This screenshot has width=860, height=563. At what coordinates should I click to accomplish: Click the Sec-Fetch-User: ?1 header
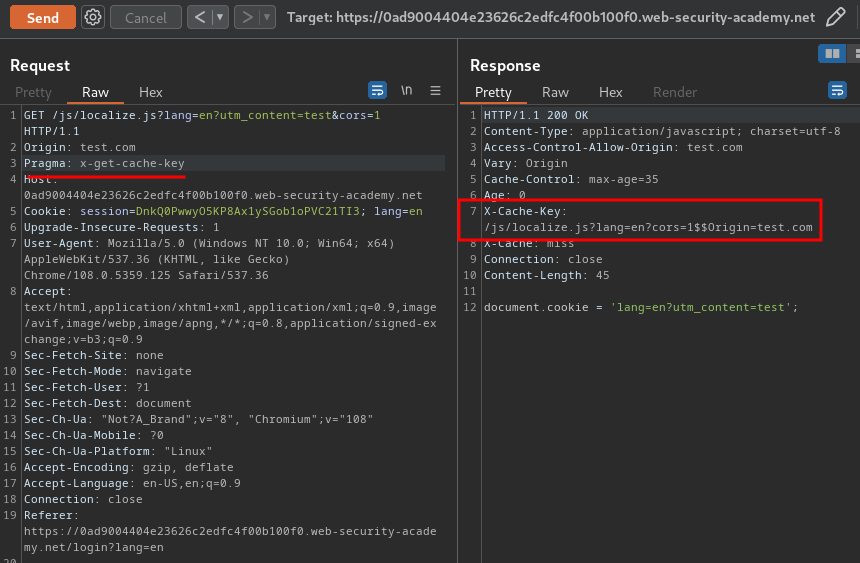click(86, 387)
